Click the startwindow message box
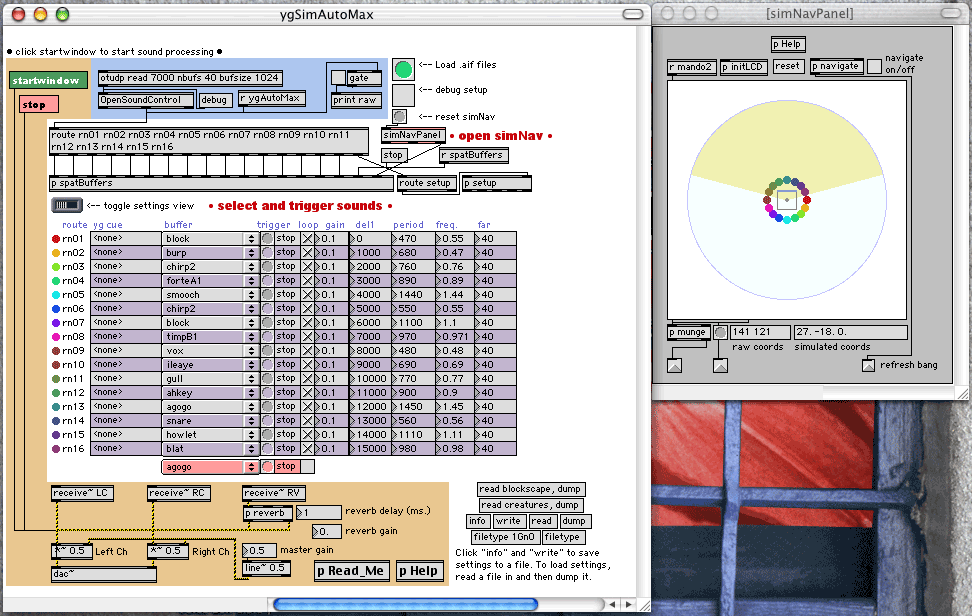This screenshot has width=972, height=616. pyautogui.click(x=48, y=81)
